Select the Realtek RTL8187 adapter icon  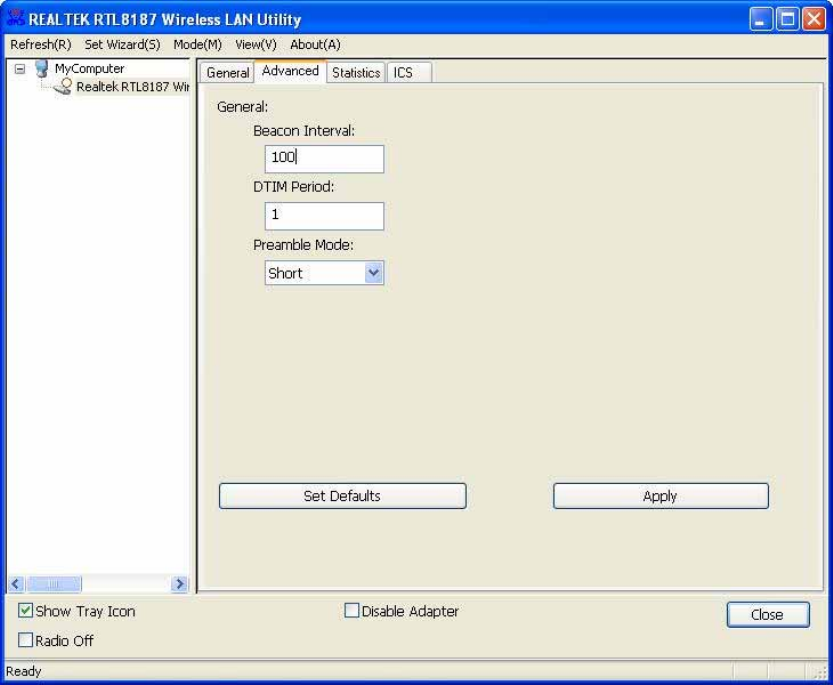[63, 87]
